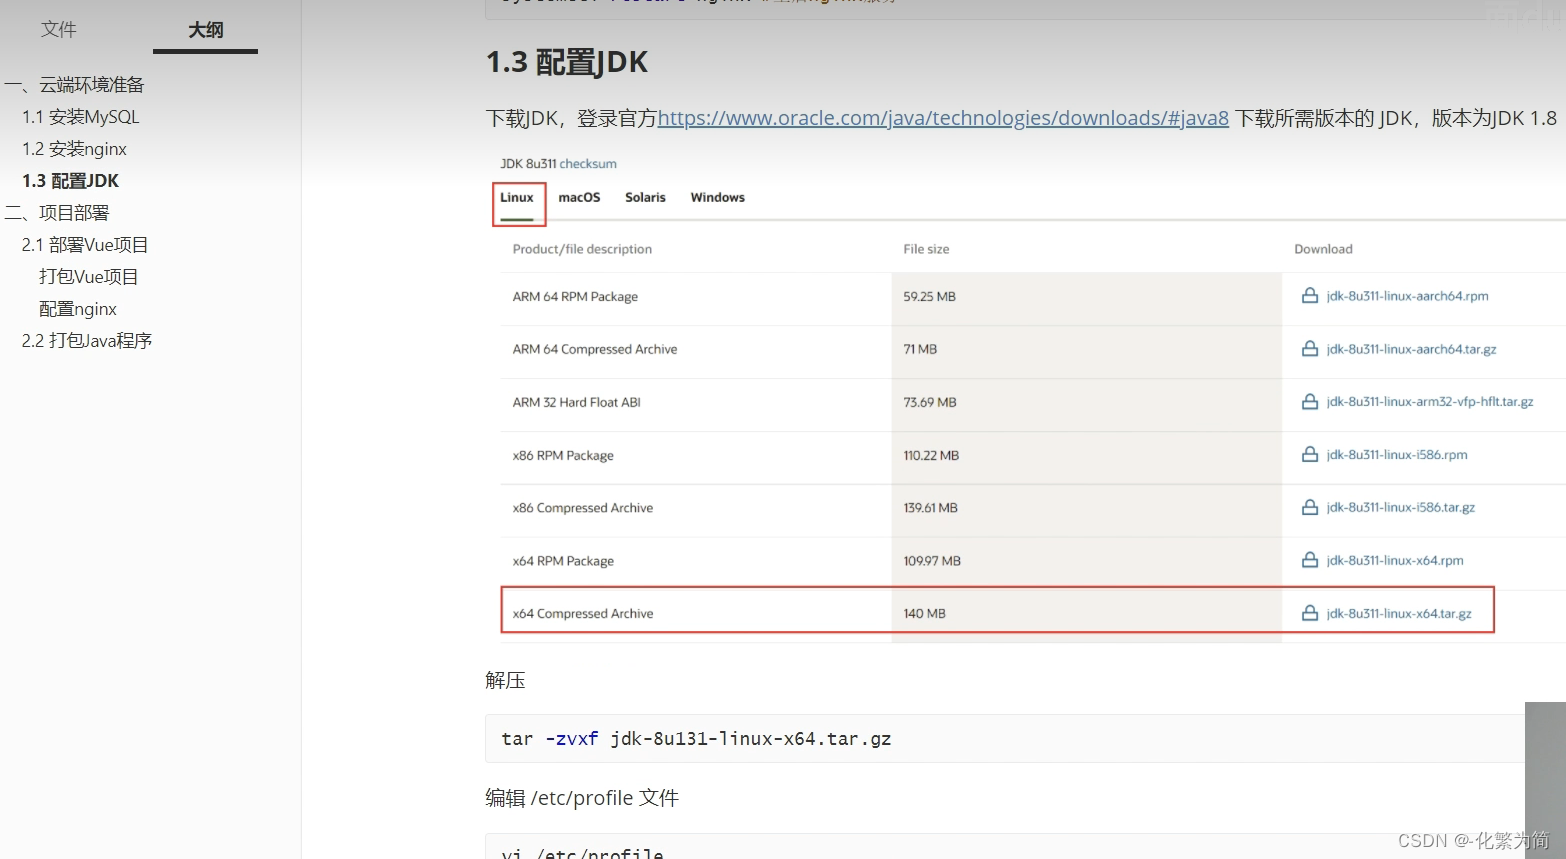Screen dimensions: 1566x859
Task: Click the 1.3 配置JDK heading
Action: pos(567,63)
